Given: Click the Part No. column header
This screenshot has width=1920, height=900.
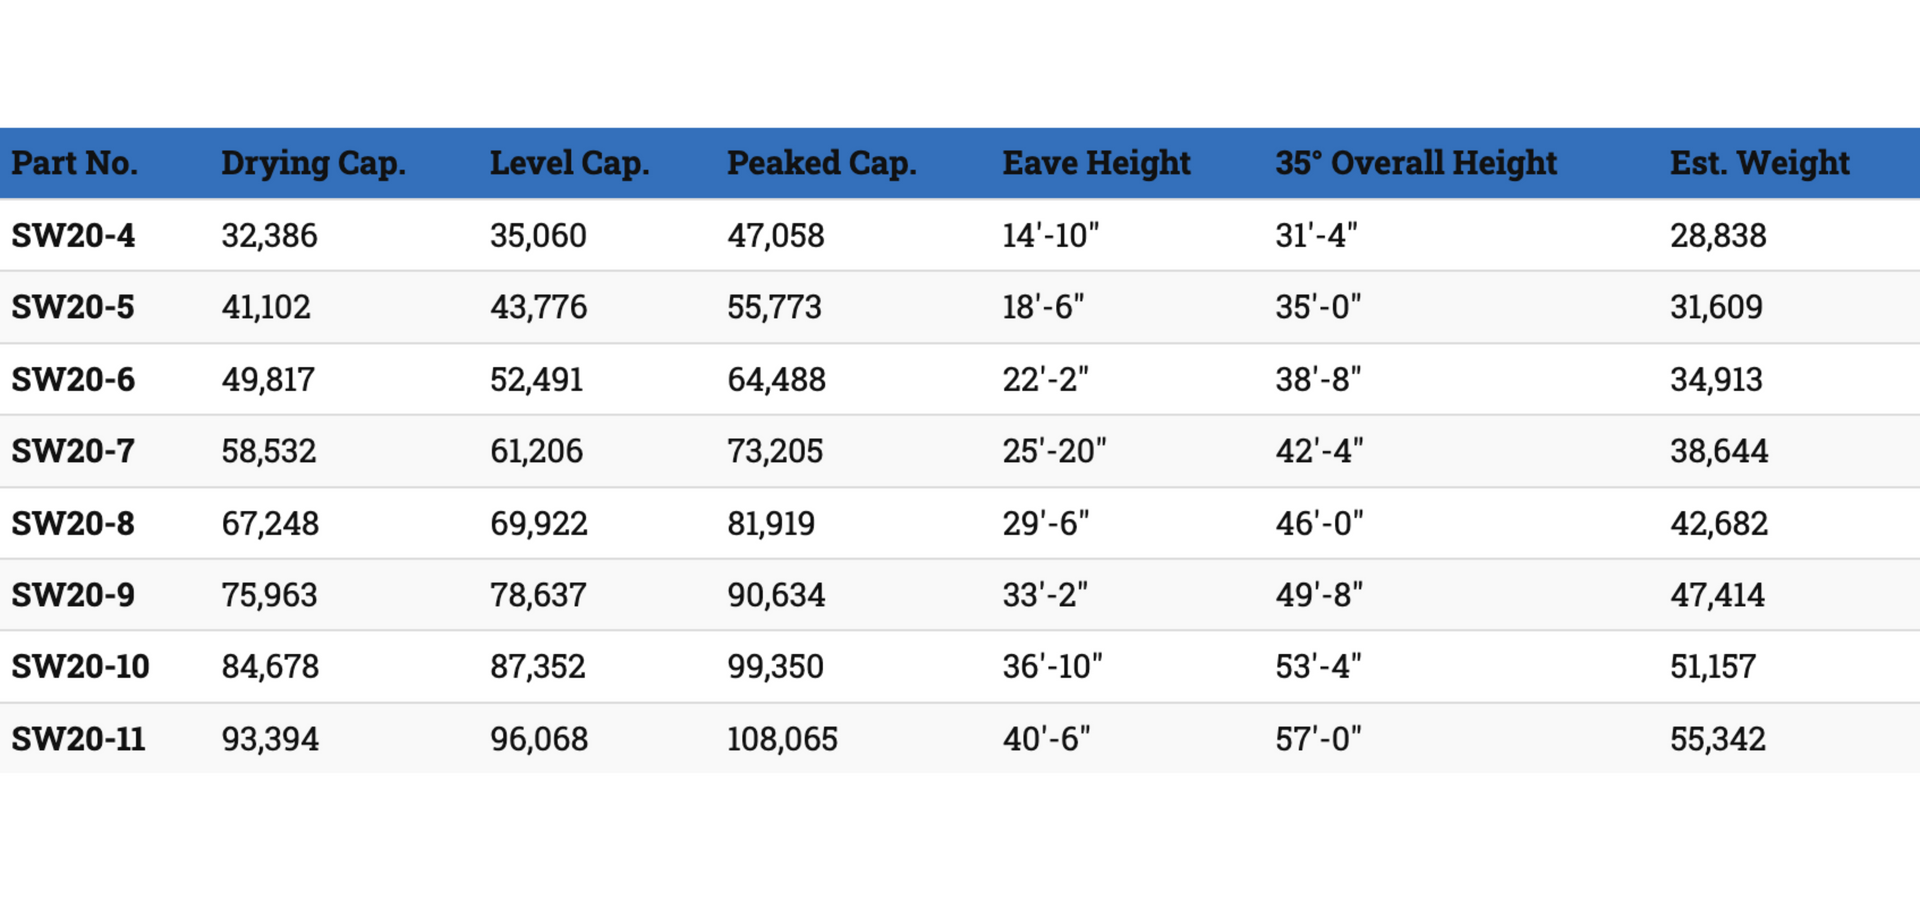Looking at the screenshot, I should 75,163.
